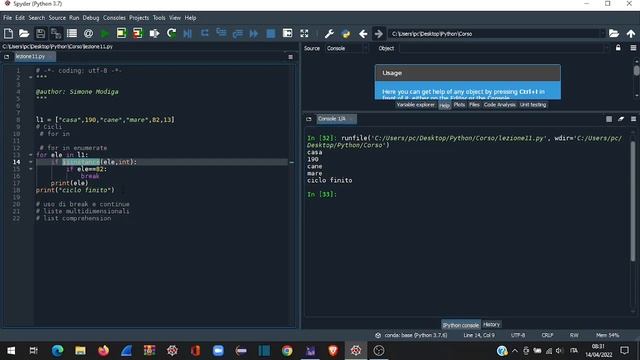The height and width of the screenshot is (360, 640).
Task: Open the Windows Start menu
Action: (11, 351)
